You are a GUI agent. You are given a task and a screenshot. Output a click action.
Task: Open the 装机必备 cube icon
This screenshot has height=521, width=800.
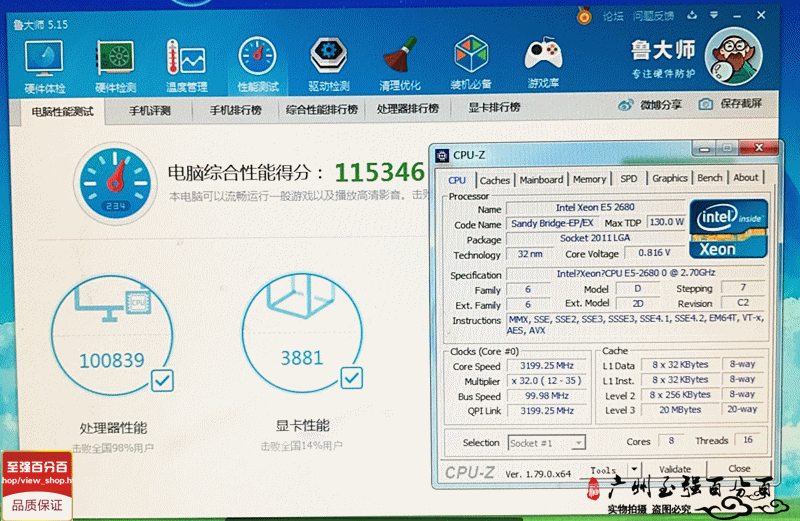[471, 62]
